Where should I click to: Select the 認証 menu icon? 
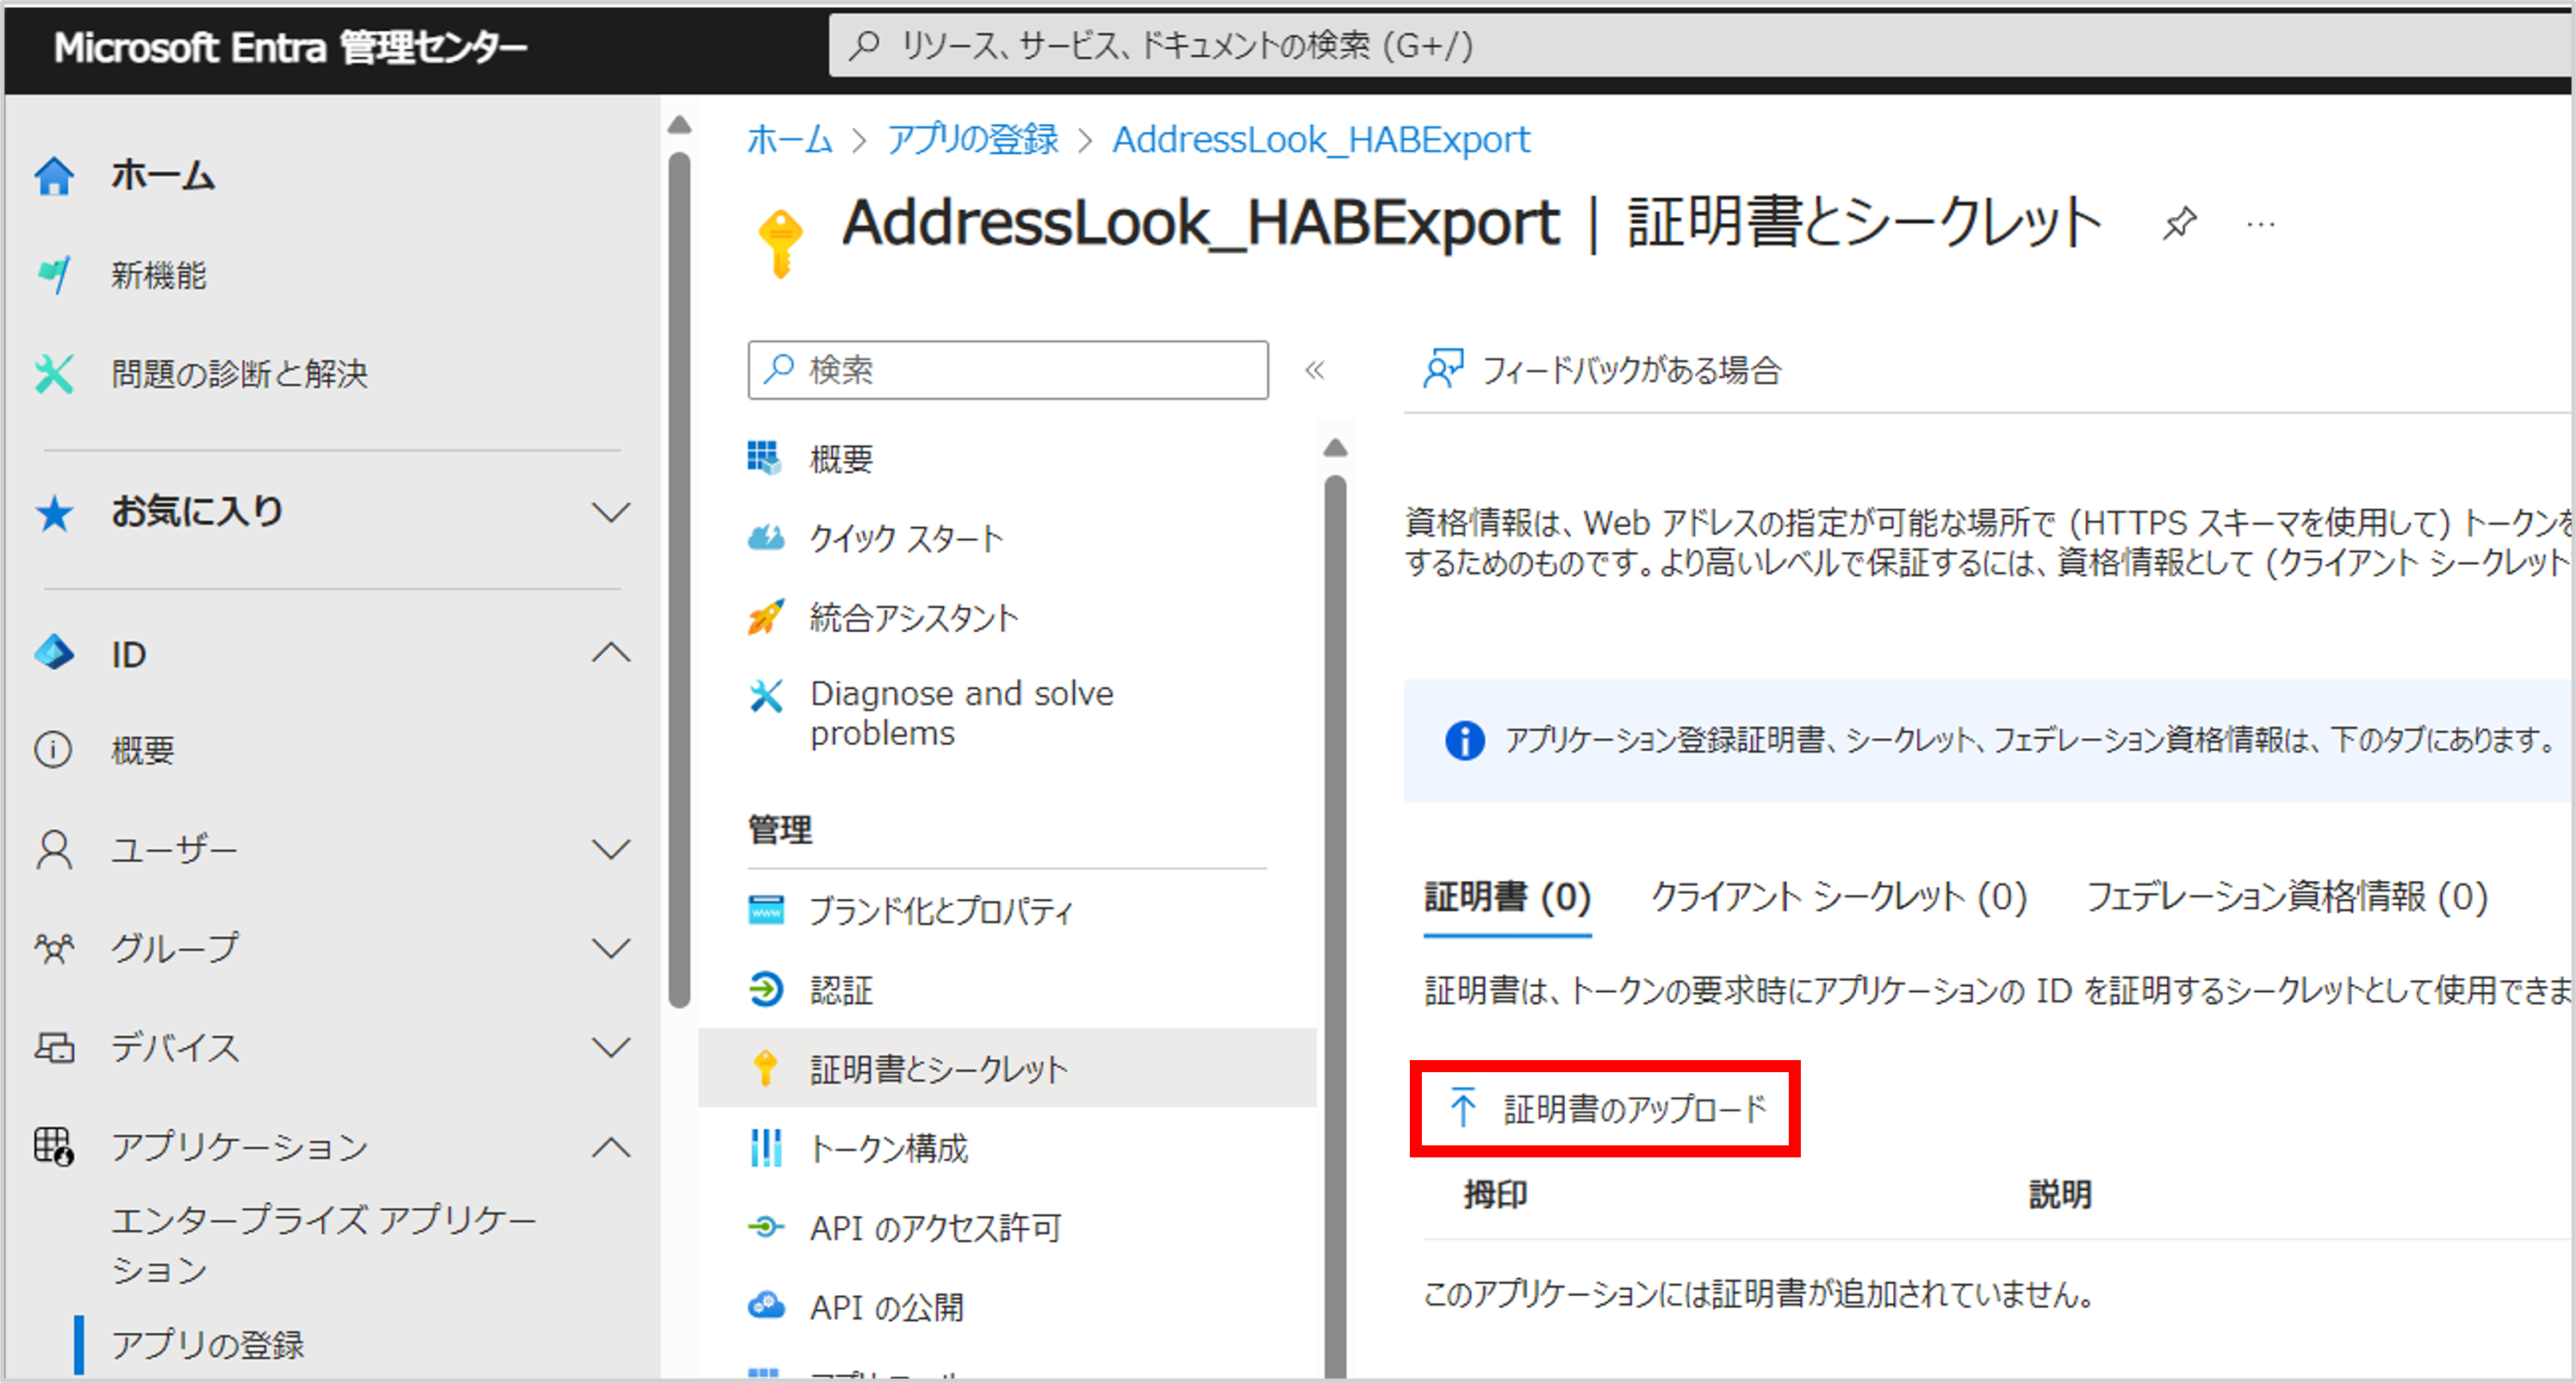click(x=765, y=990)
